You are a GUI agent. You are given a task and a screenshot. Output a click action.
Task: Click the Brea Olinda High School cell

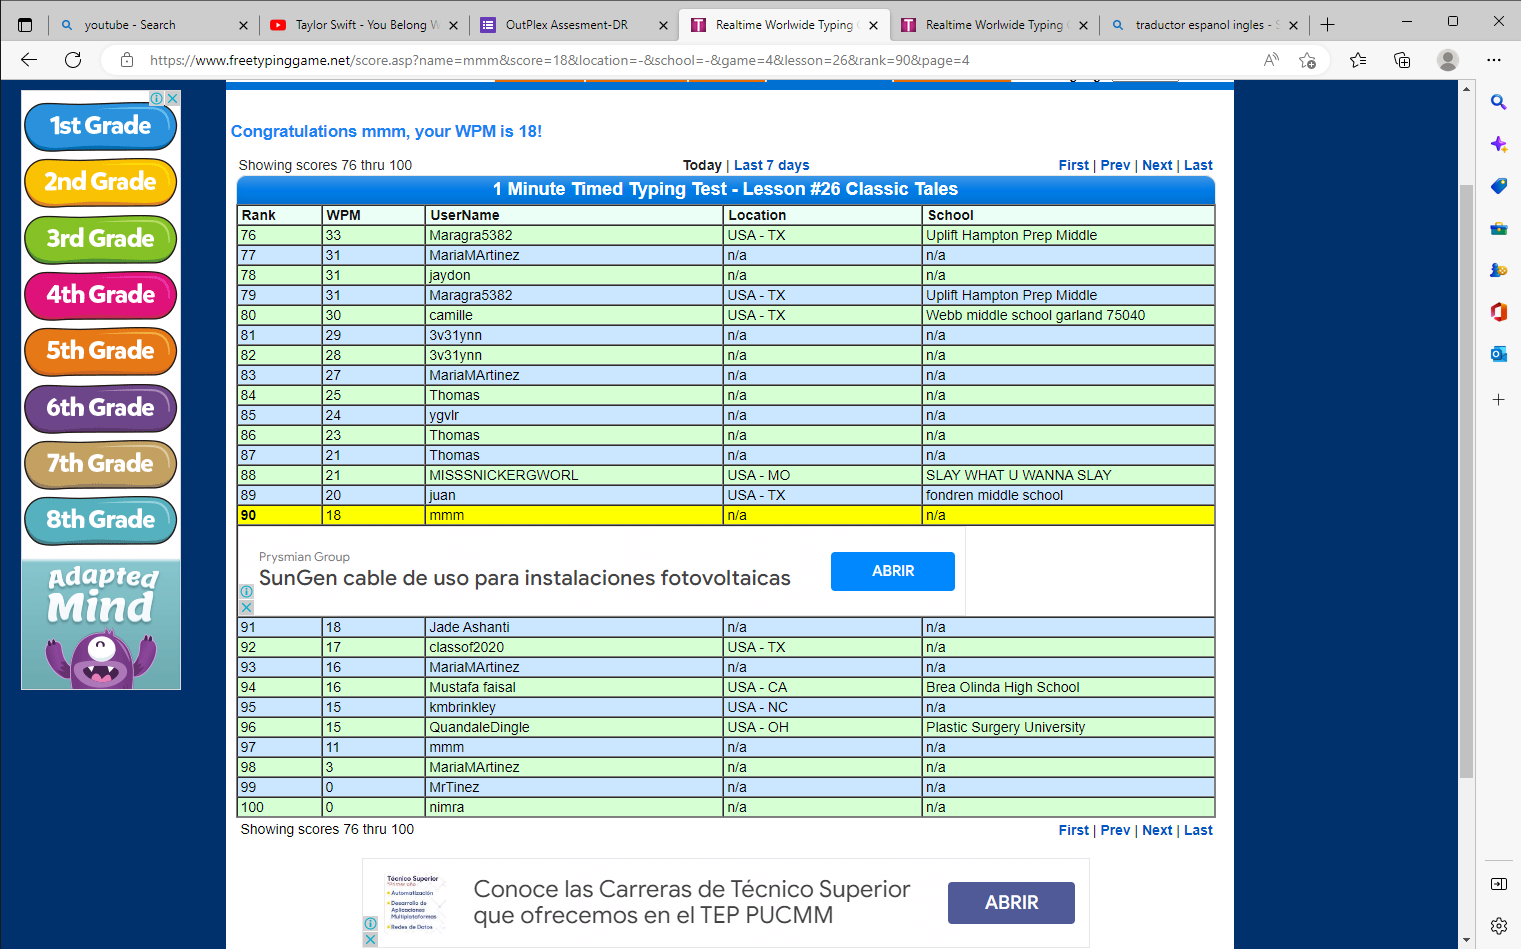1068,687
